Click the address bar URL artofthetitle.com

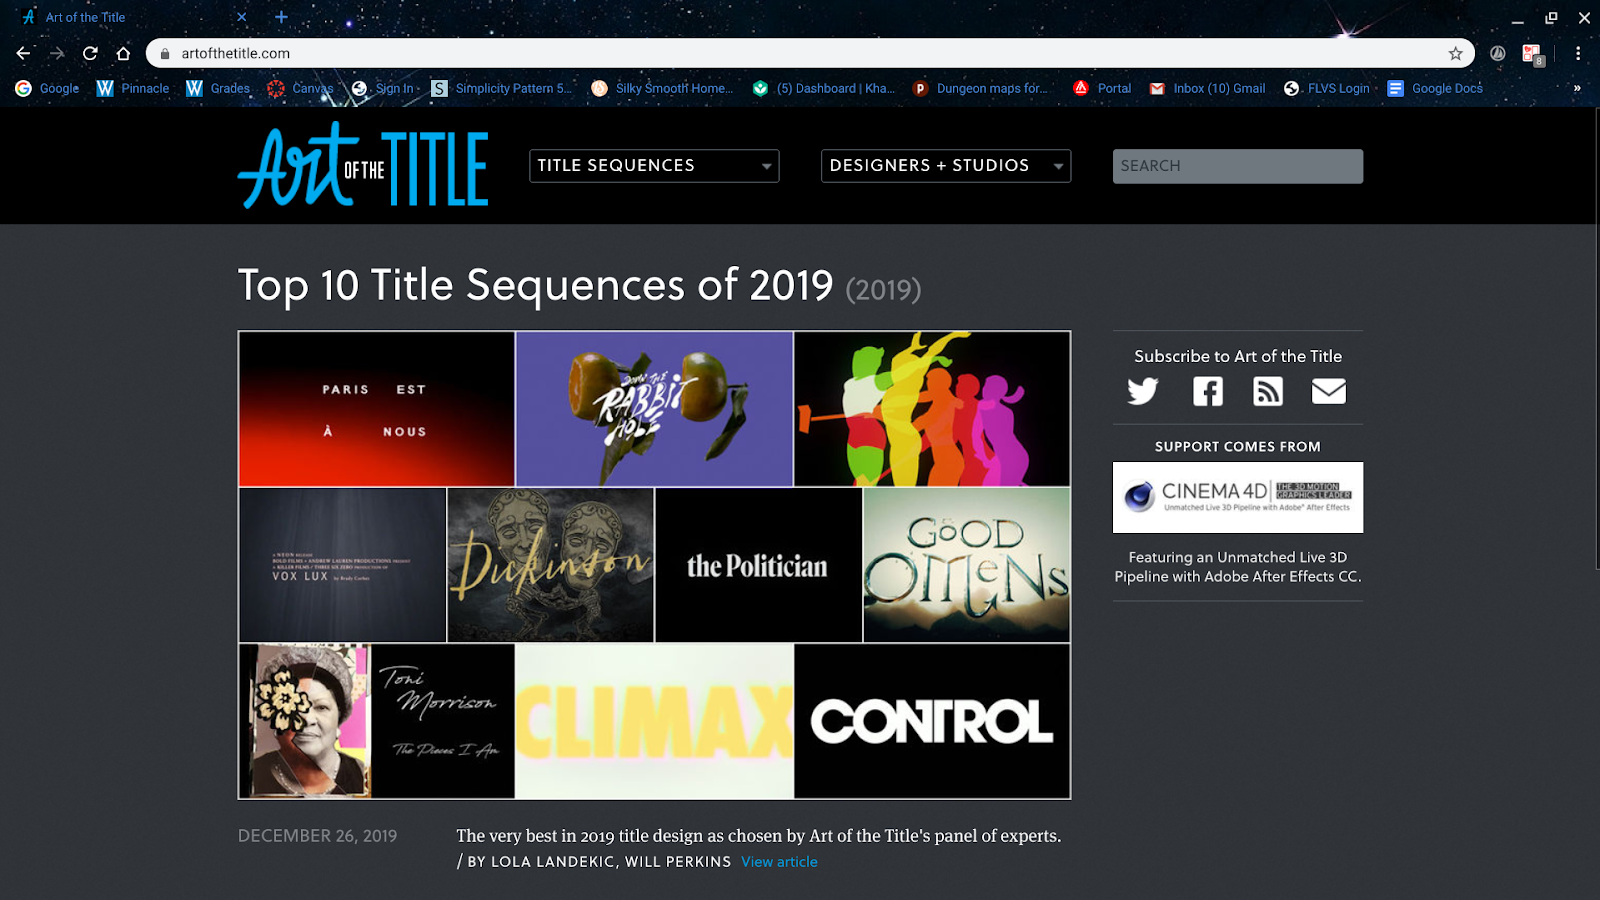tap(235, 53)
